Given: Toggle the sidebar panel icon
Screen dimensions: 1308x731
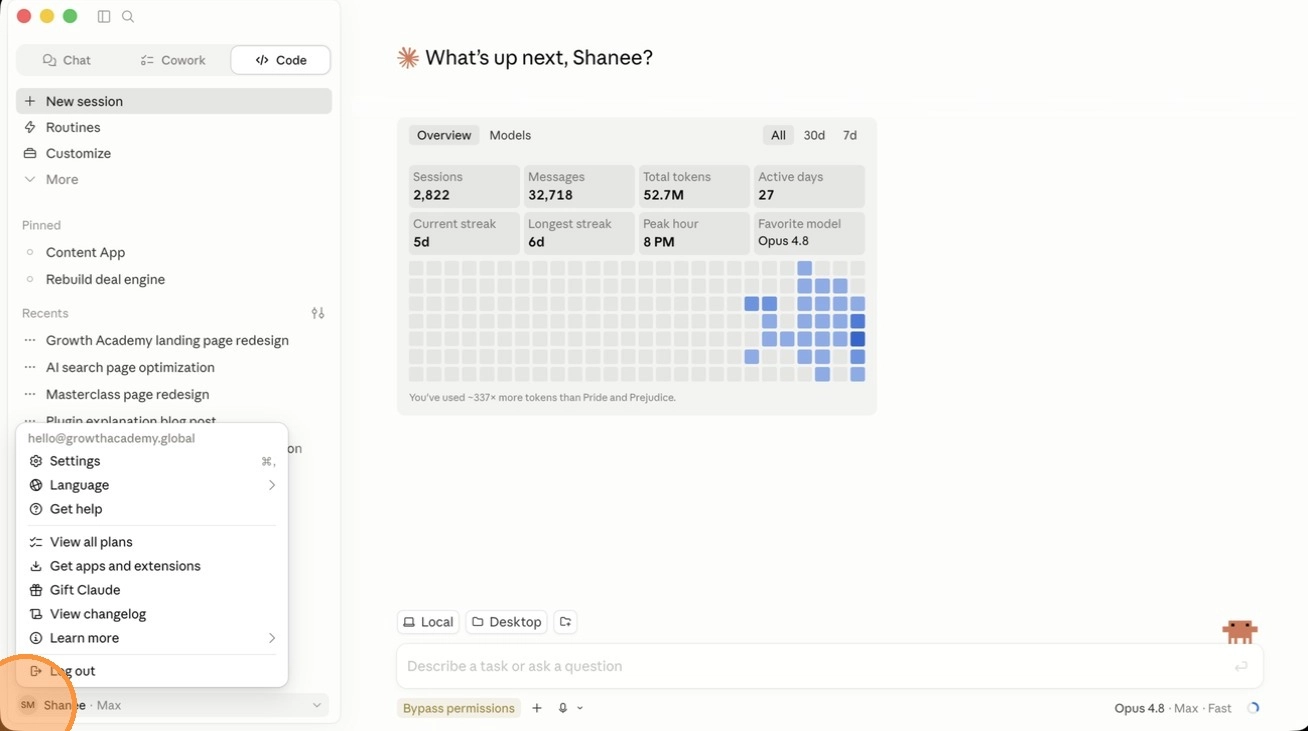Looking at the screenshot, I should pyautogui.click(x=104, y=17).
